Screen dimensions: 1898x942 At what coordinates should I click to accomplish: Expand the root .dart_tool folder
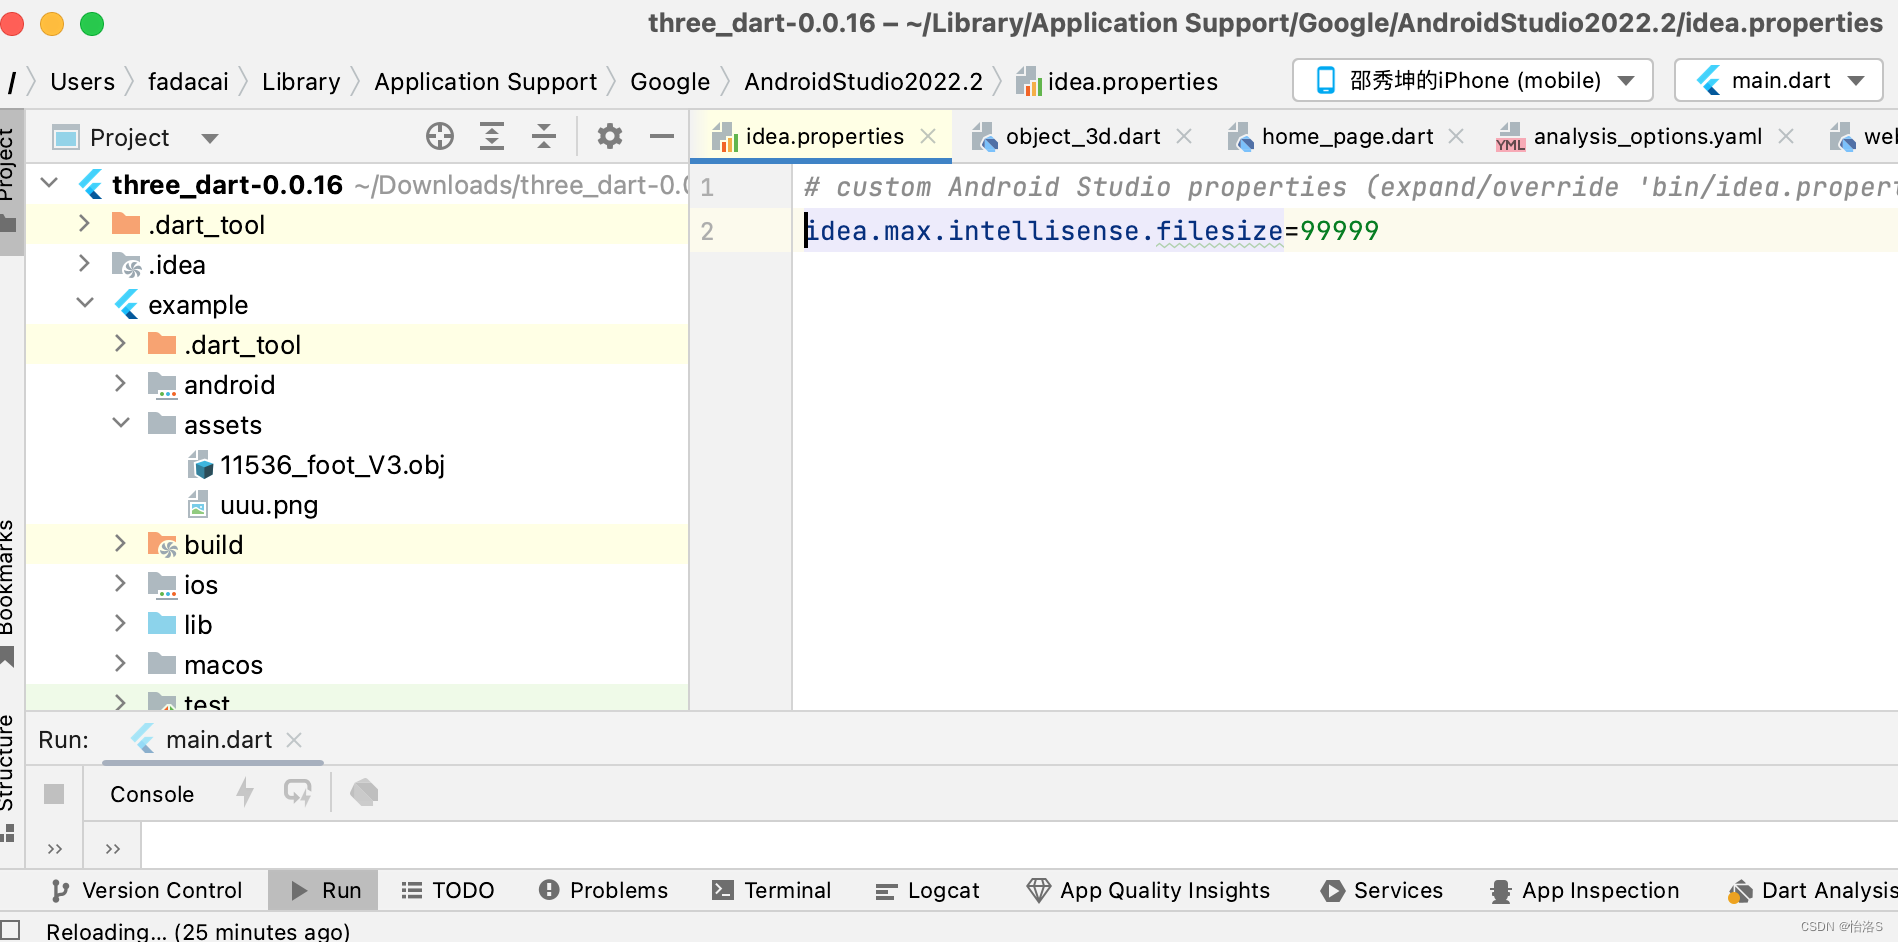point(85,224)
